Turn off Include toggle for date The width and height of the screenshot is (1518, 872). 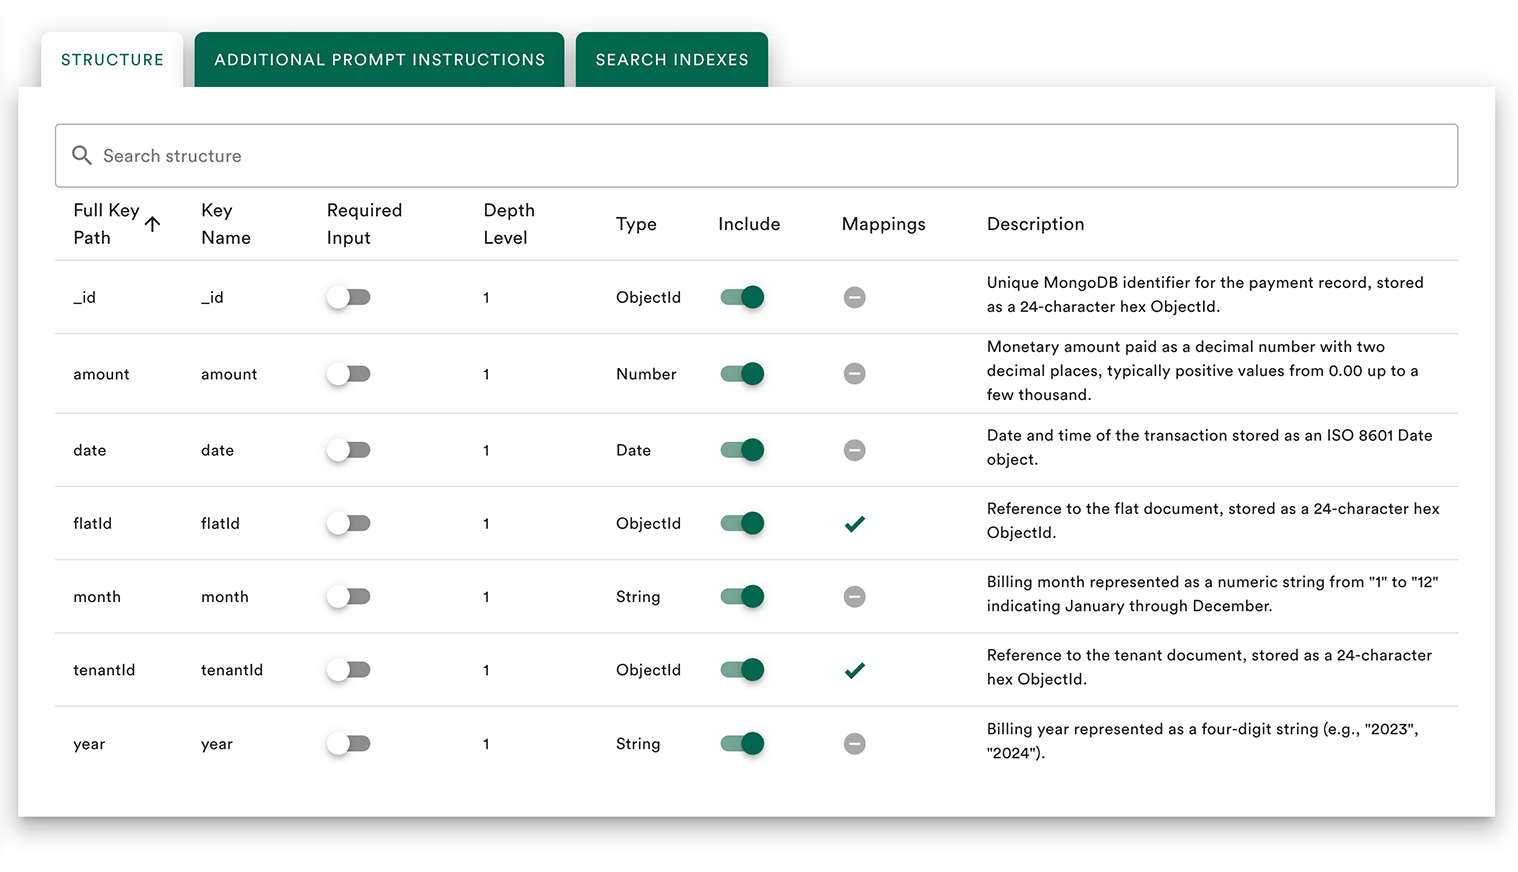(x=742, y=450)
